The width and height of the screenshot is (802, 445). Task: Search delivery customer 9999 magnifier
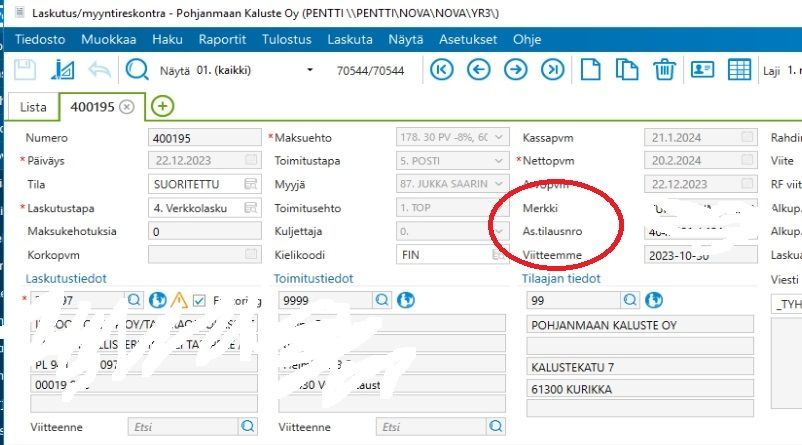tap(382, 300)
